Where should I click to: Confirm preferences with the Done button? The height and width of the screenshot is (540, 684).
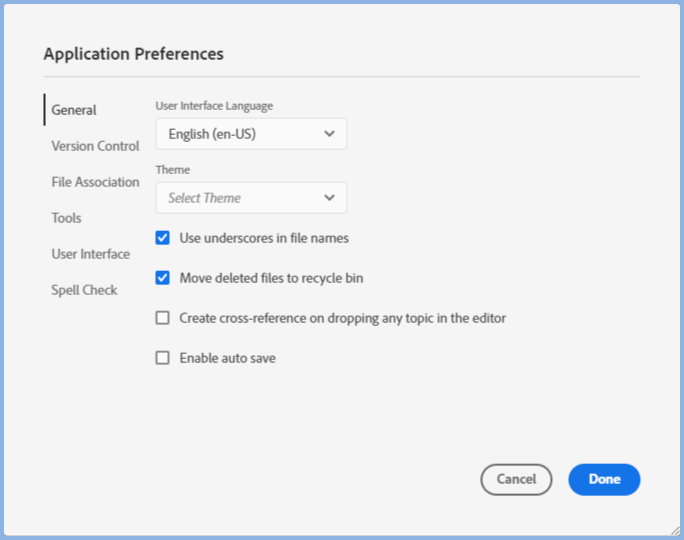[604, 479]
